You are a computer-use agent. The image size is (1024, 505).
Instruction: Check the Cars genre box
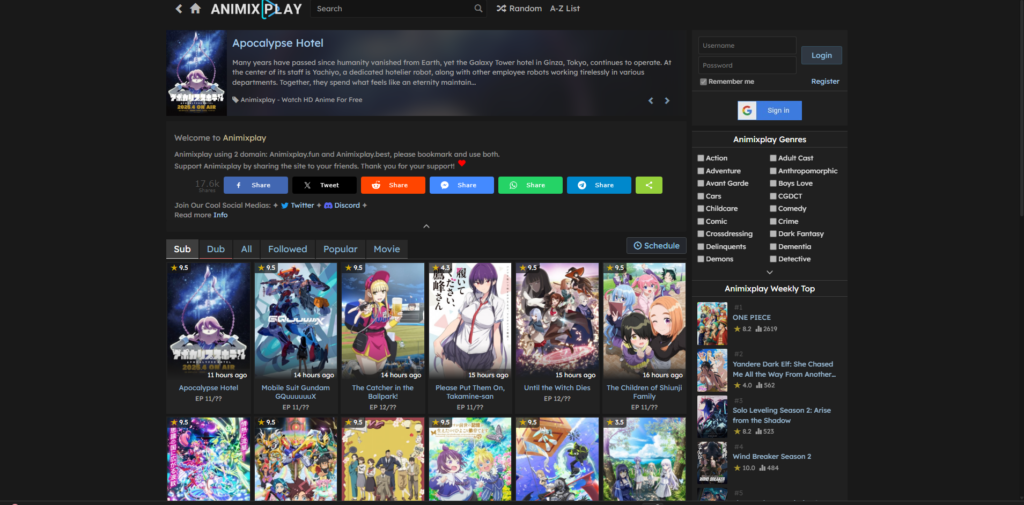click(701, 196)
